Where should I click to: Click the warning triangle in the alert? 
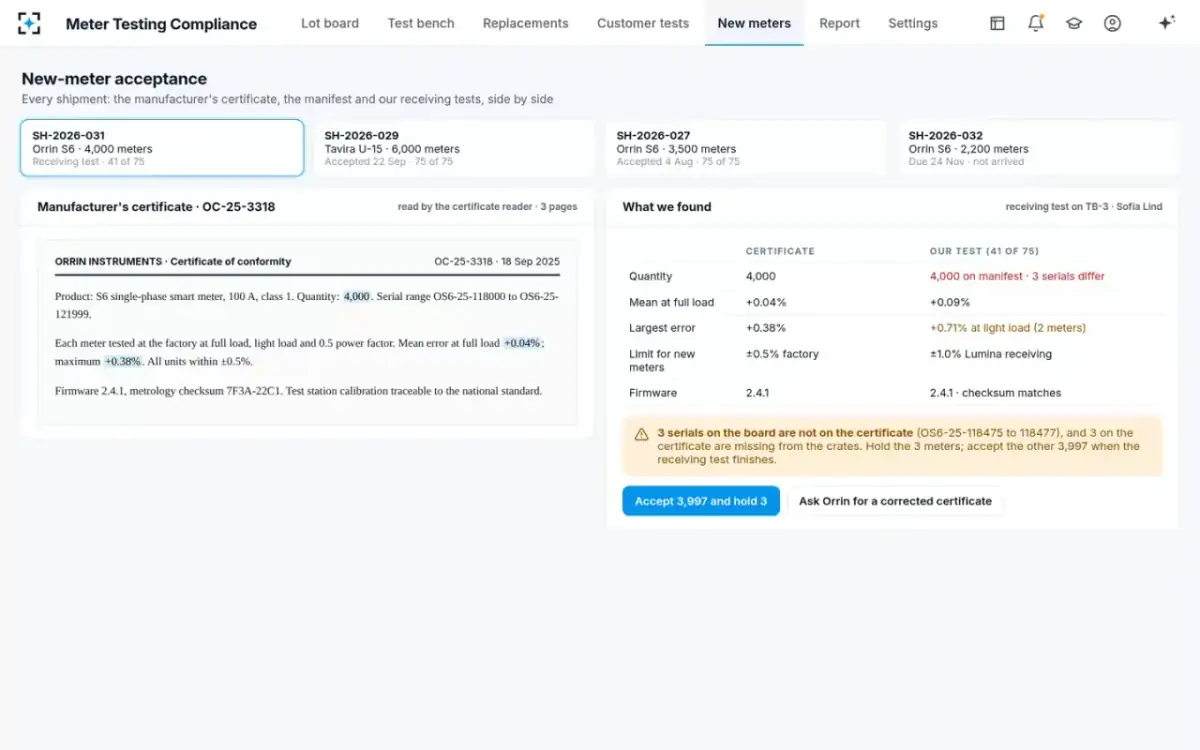coord(642,434)
